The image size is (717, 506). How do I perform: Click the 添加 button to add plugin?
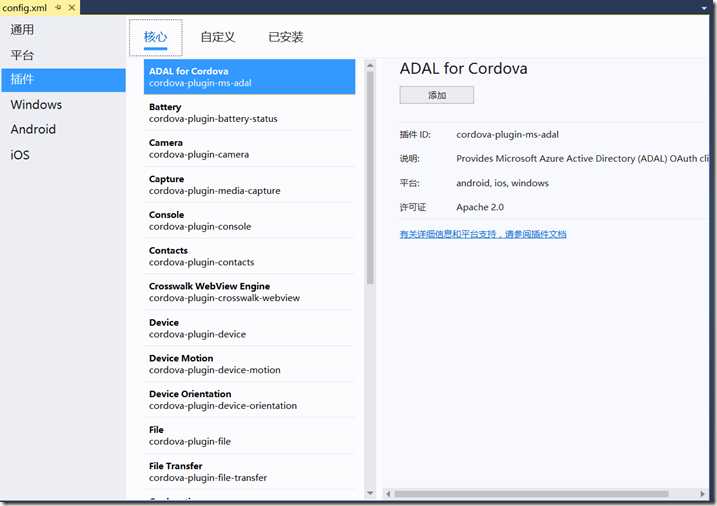click(437, 95)
